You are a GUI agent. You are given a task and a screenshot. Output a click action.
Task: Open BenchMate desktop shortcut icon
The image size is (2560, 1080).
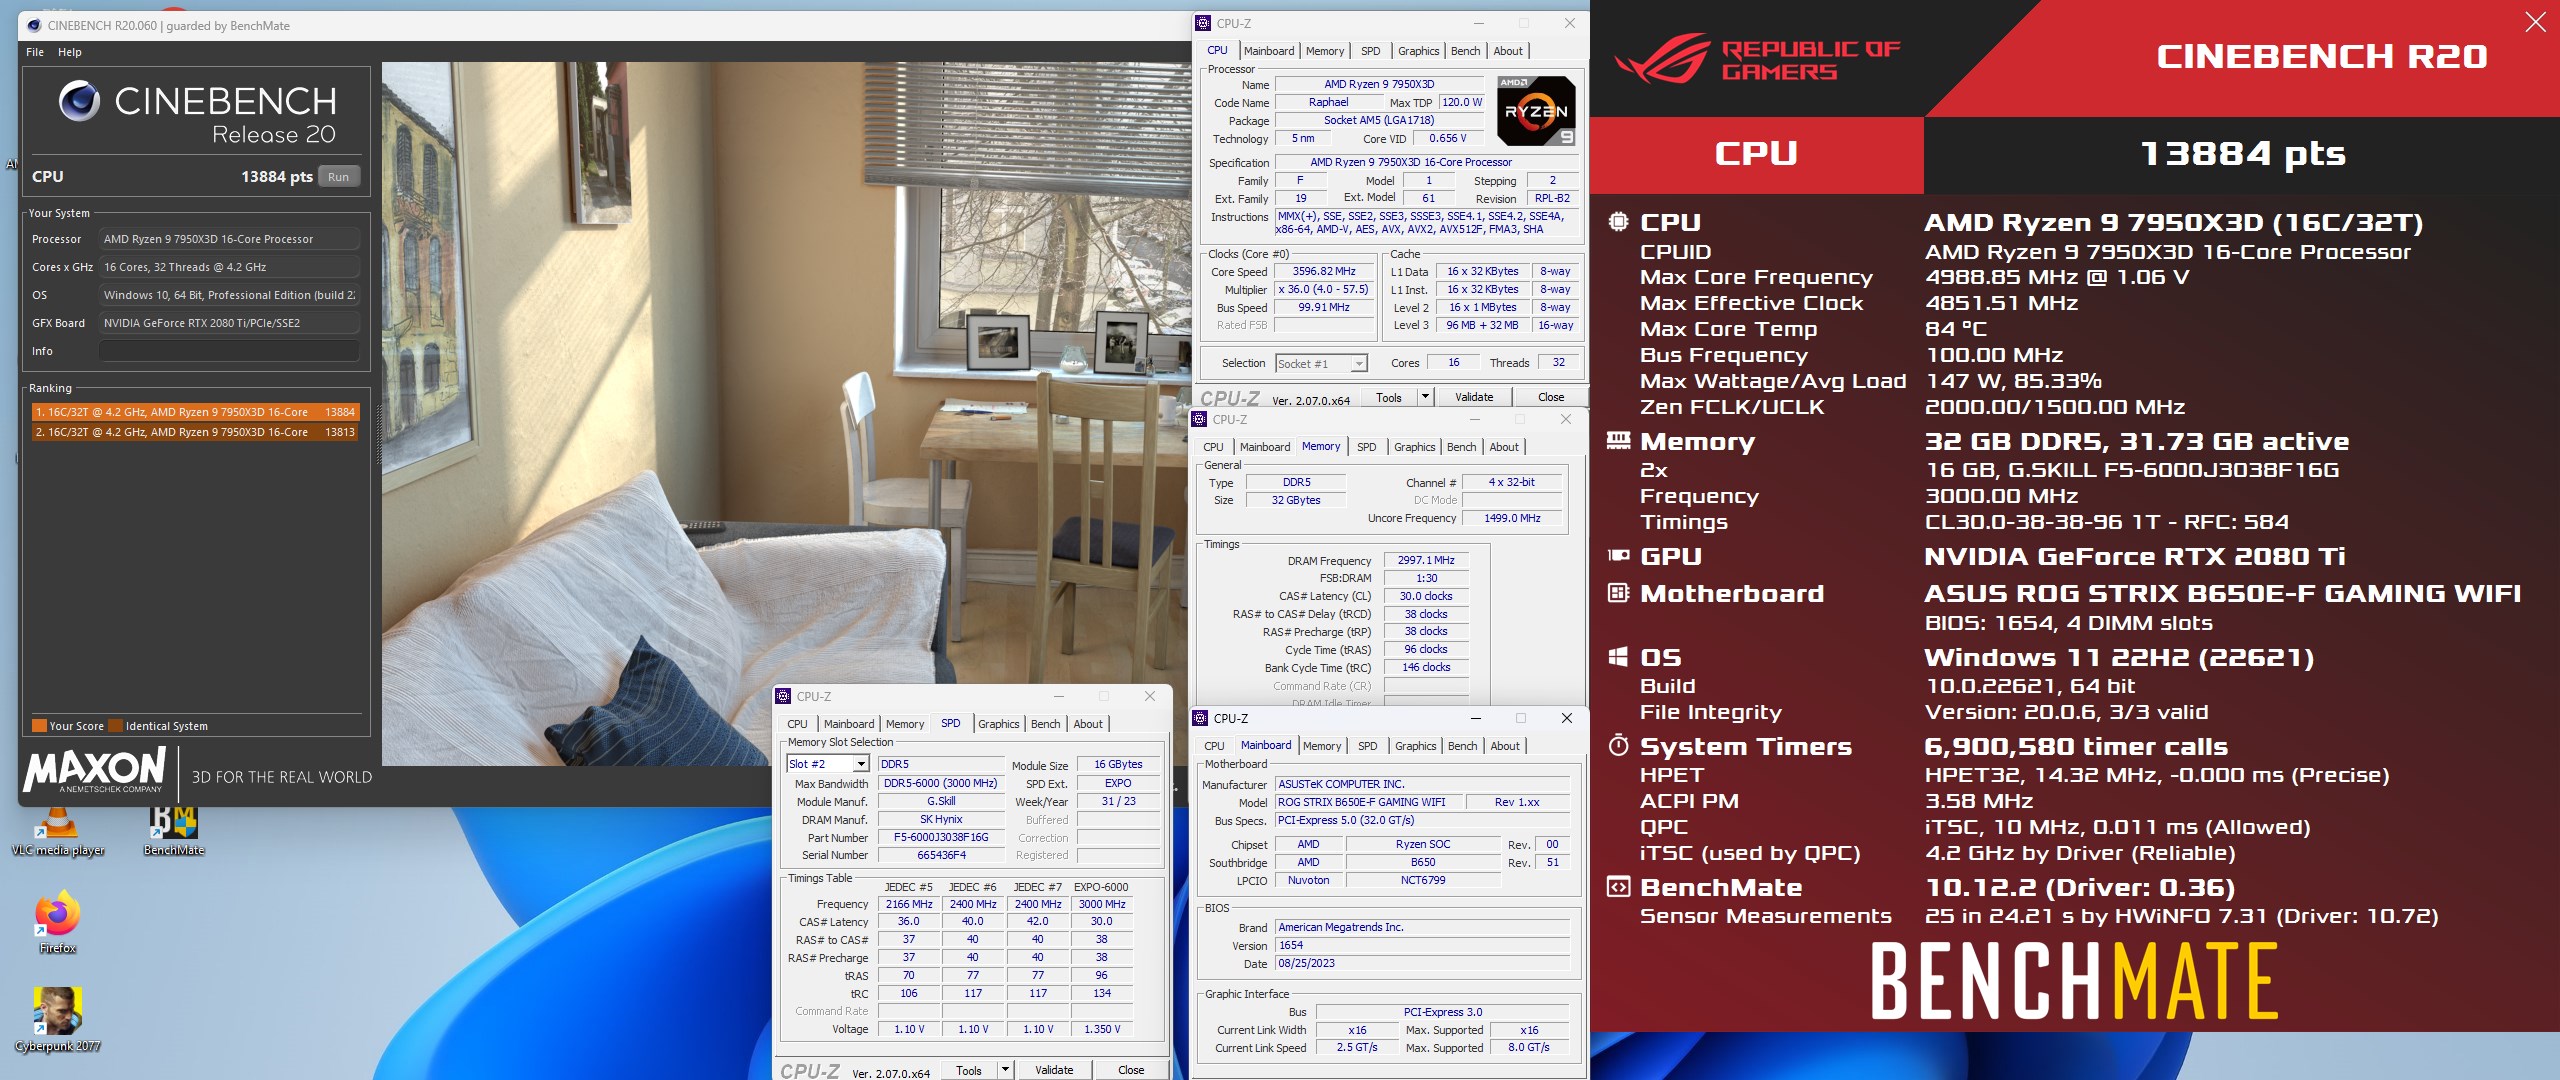tap(173, 831)
